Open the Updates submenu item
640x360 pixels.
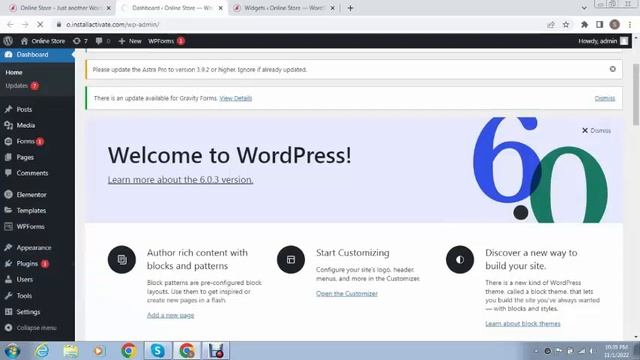pos(22,86)
